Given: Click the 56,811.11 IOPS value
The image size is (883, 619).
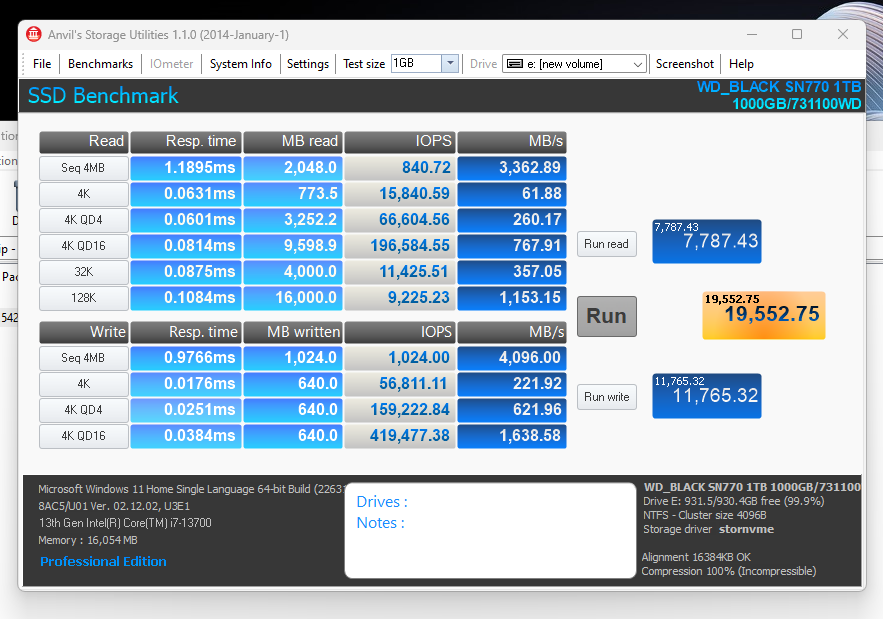Looking at the screenshot, I should (399, 384).
